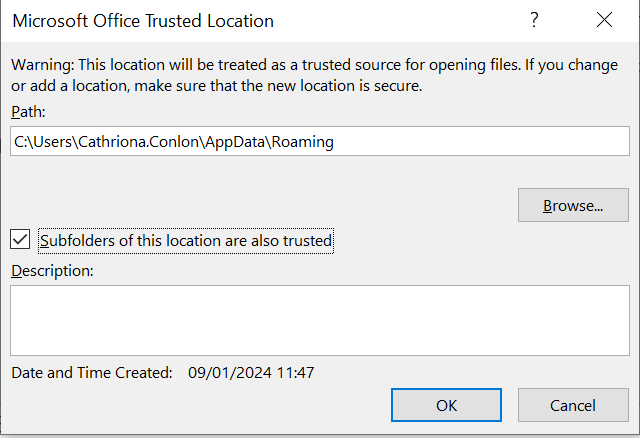The image size is (640, 438).
Task: Focus the Description text box
Action: click(320, 320)
